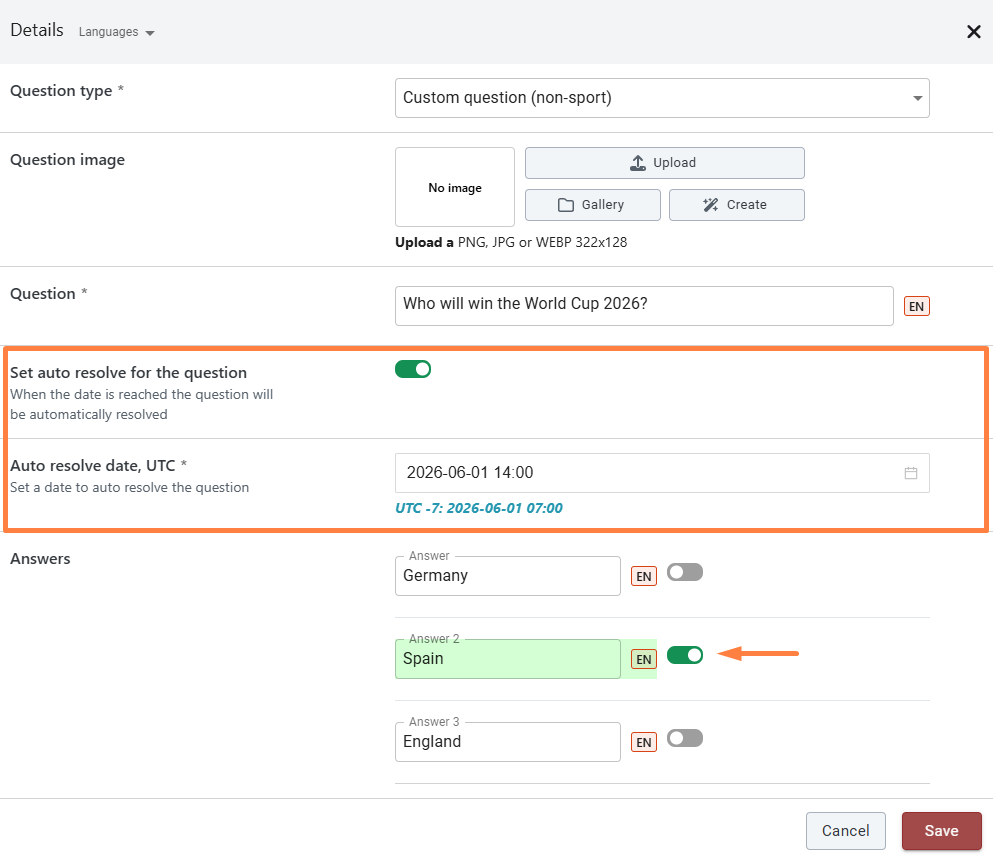Click the Upload image button
Viewport: 993px width, 862px height.
[664, 163]
